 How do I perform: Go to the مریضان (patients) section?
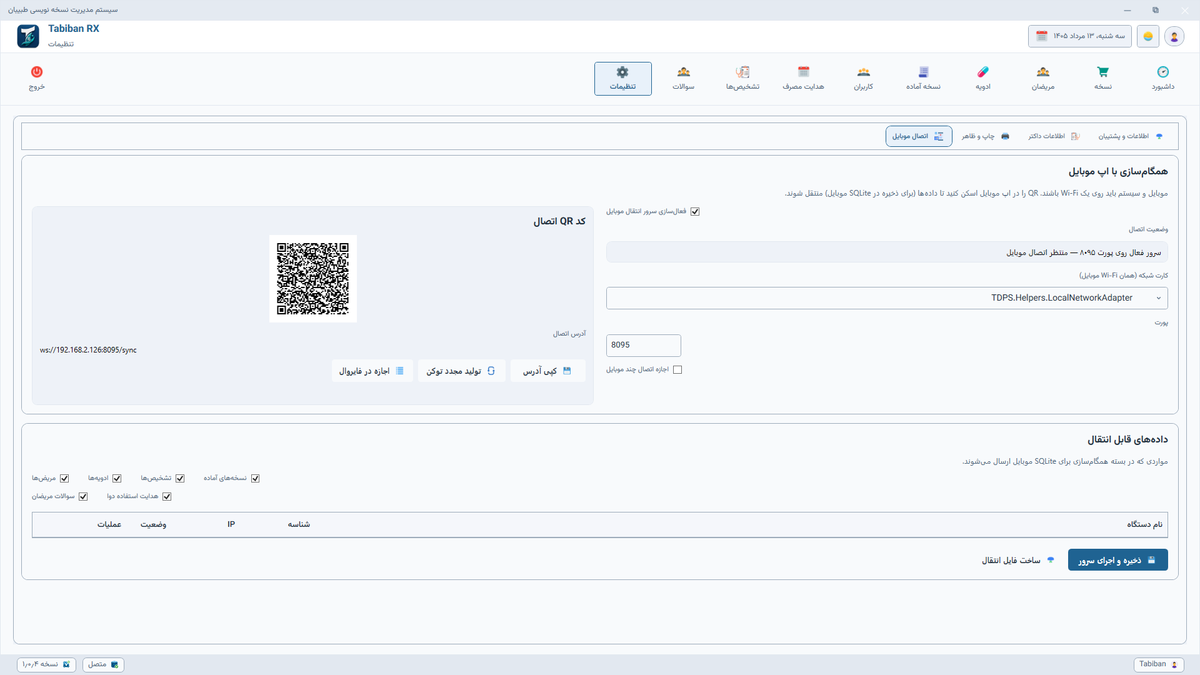1043,78
